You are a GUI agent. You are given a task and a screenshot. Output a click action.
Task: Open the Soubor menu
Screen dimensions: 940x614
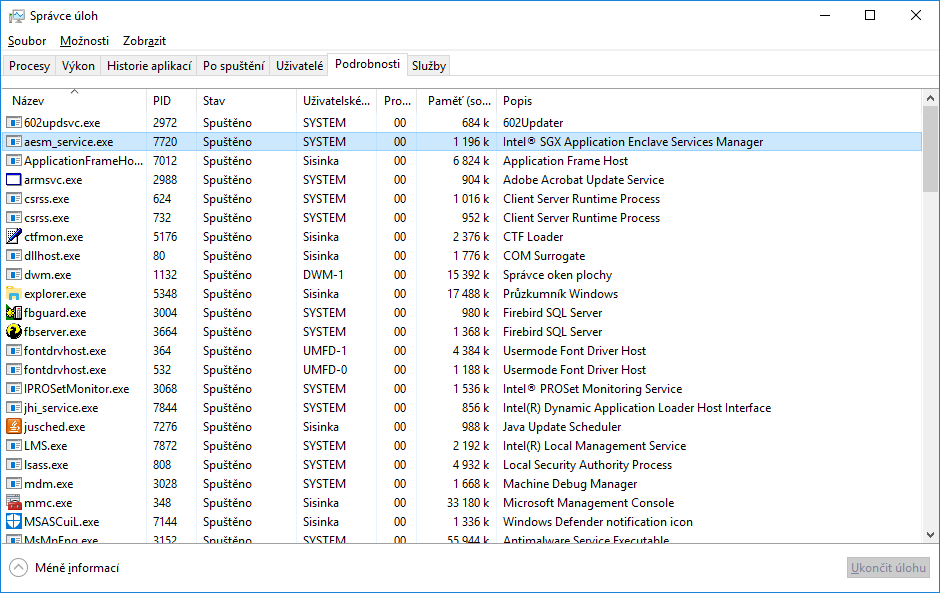coord(27,41)
